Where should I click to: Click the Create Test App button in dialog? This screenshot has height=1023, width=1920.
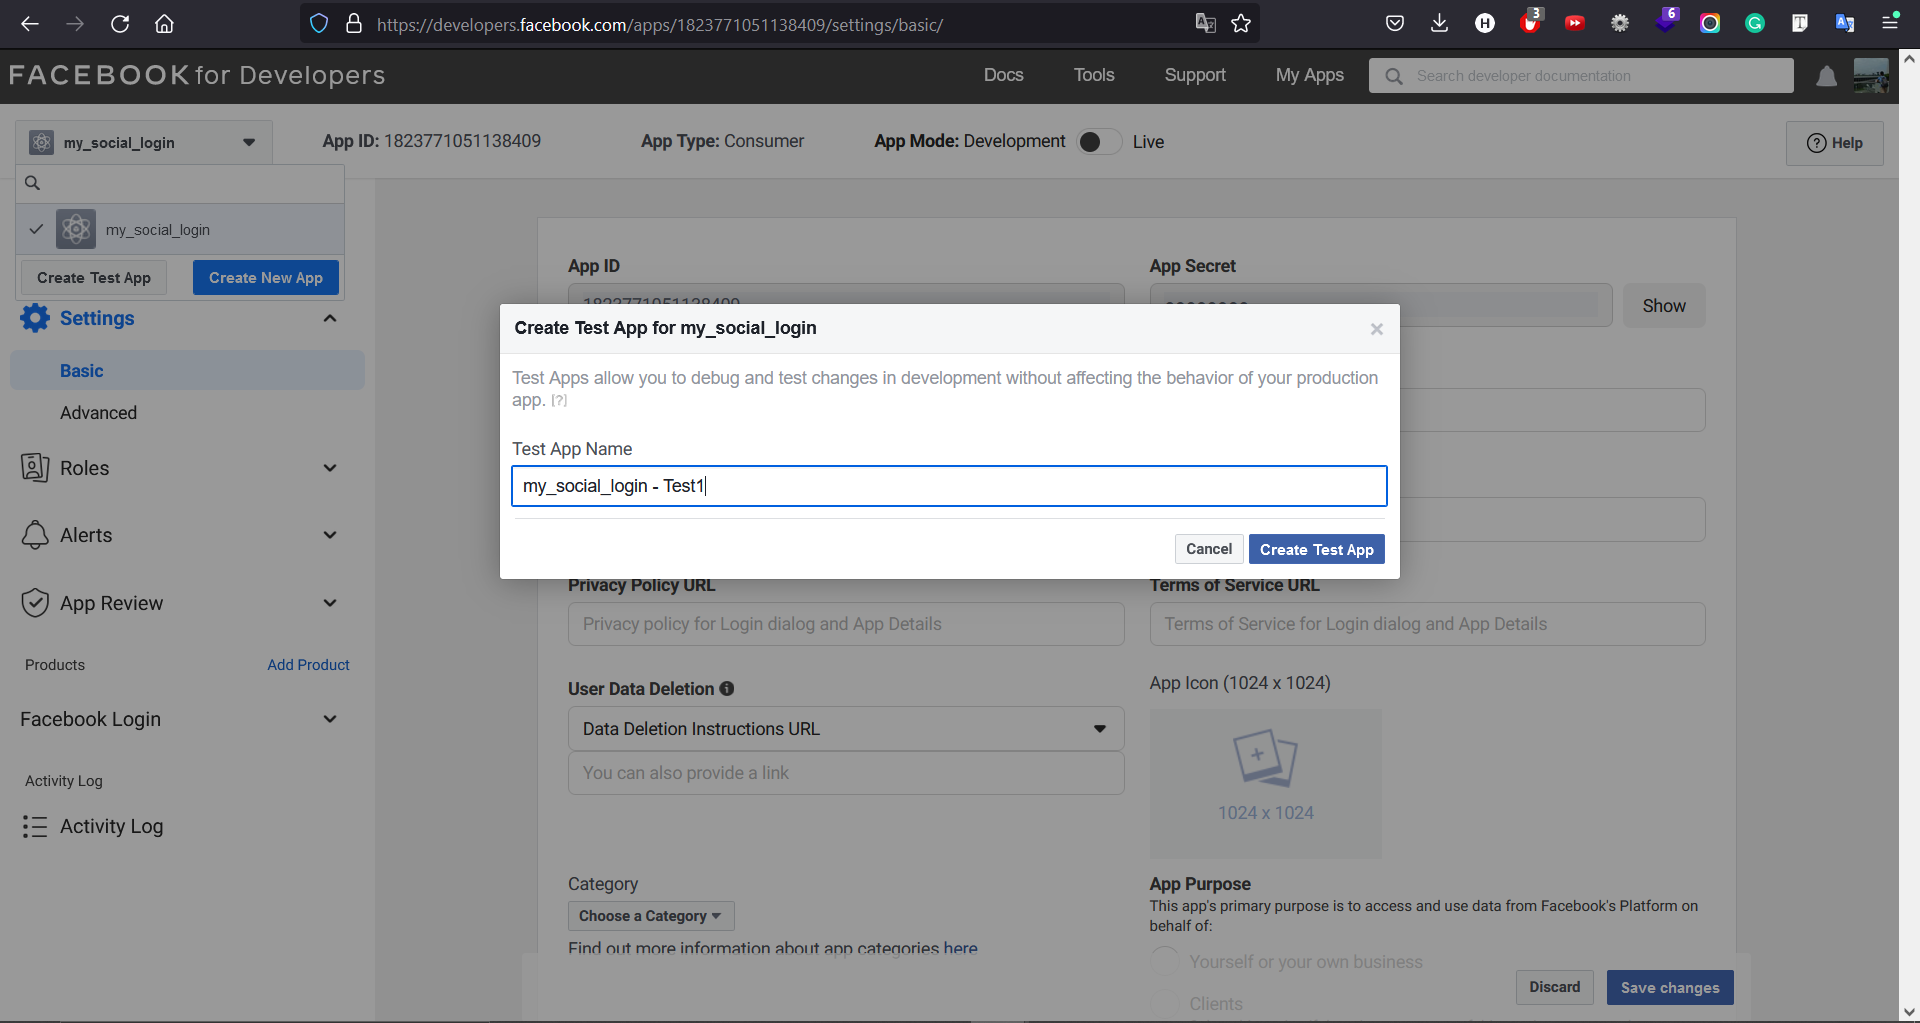click(x=1317, y=549)
